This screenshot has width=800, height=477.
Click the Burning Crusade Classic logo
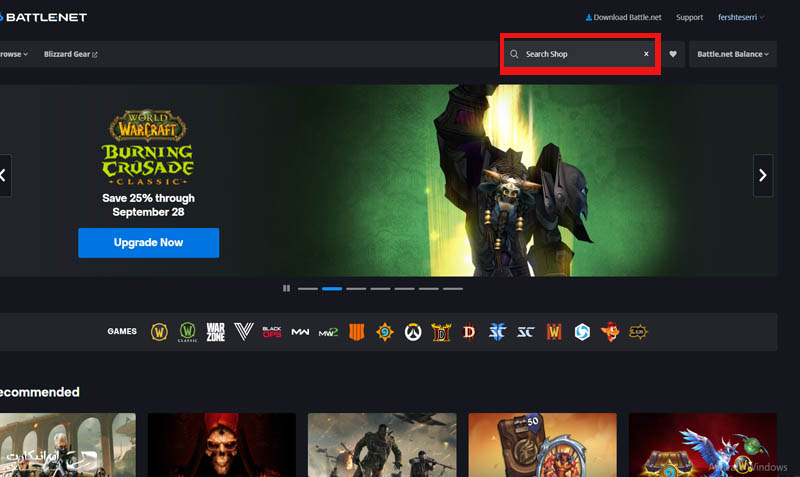tap(148, 147)
